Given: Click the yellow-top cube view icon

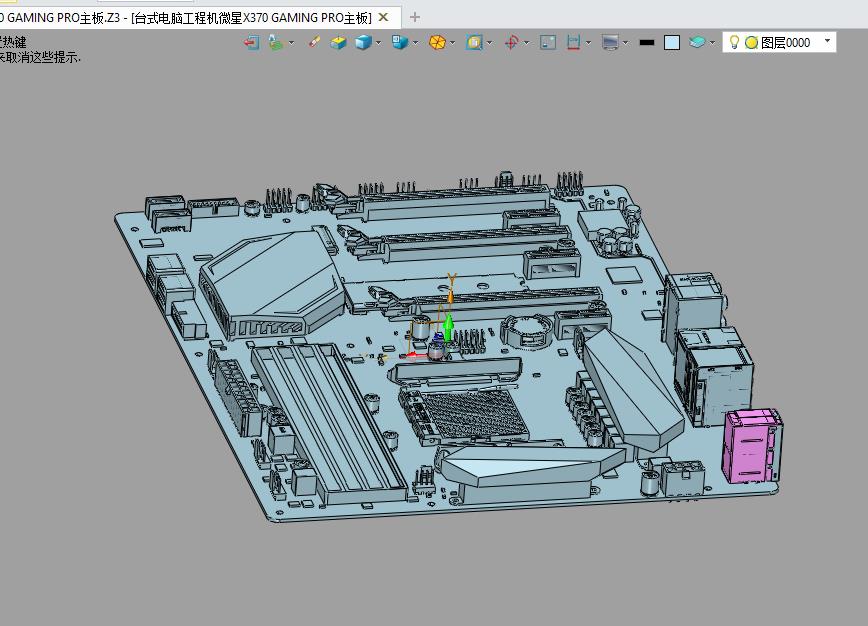Looking at the screenshot, I should [338, 43].
